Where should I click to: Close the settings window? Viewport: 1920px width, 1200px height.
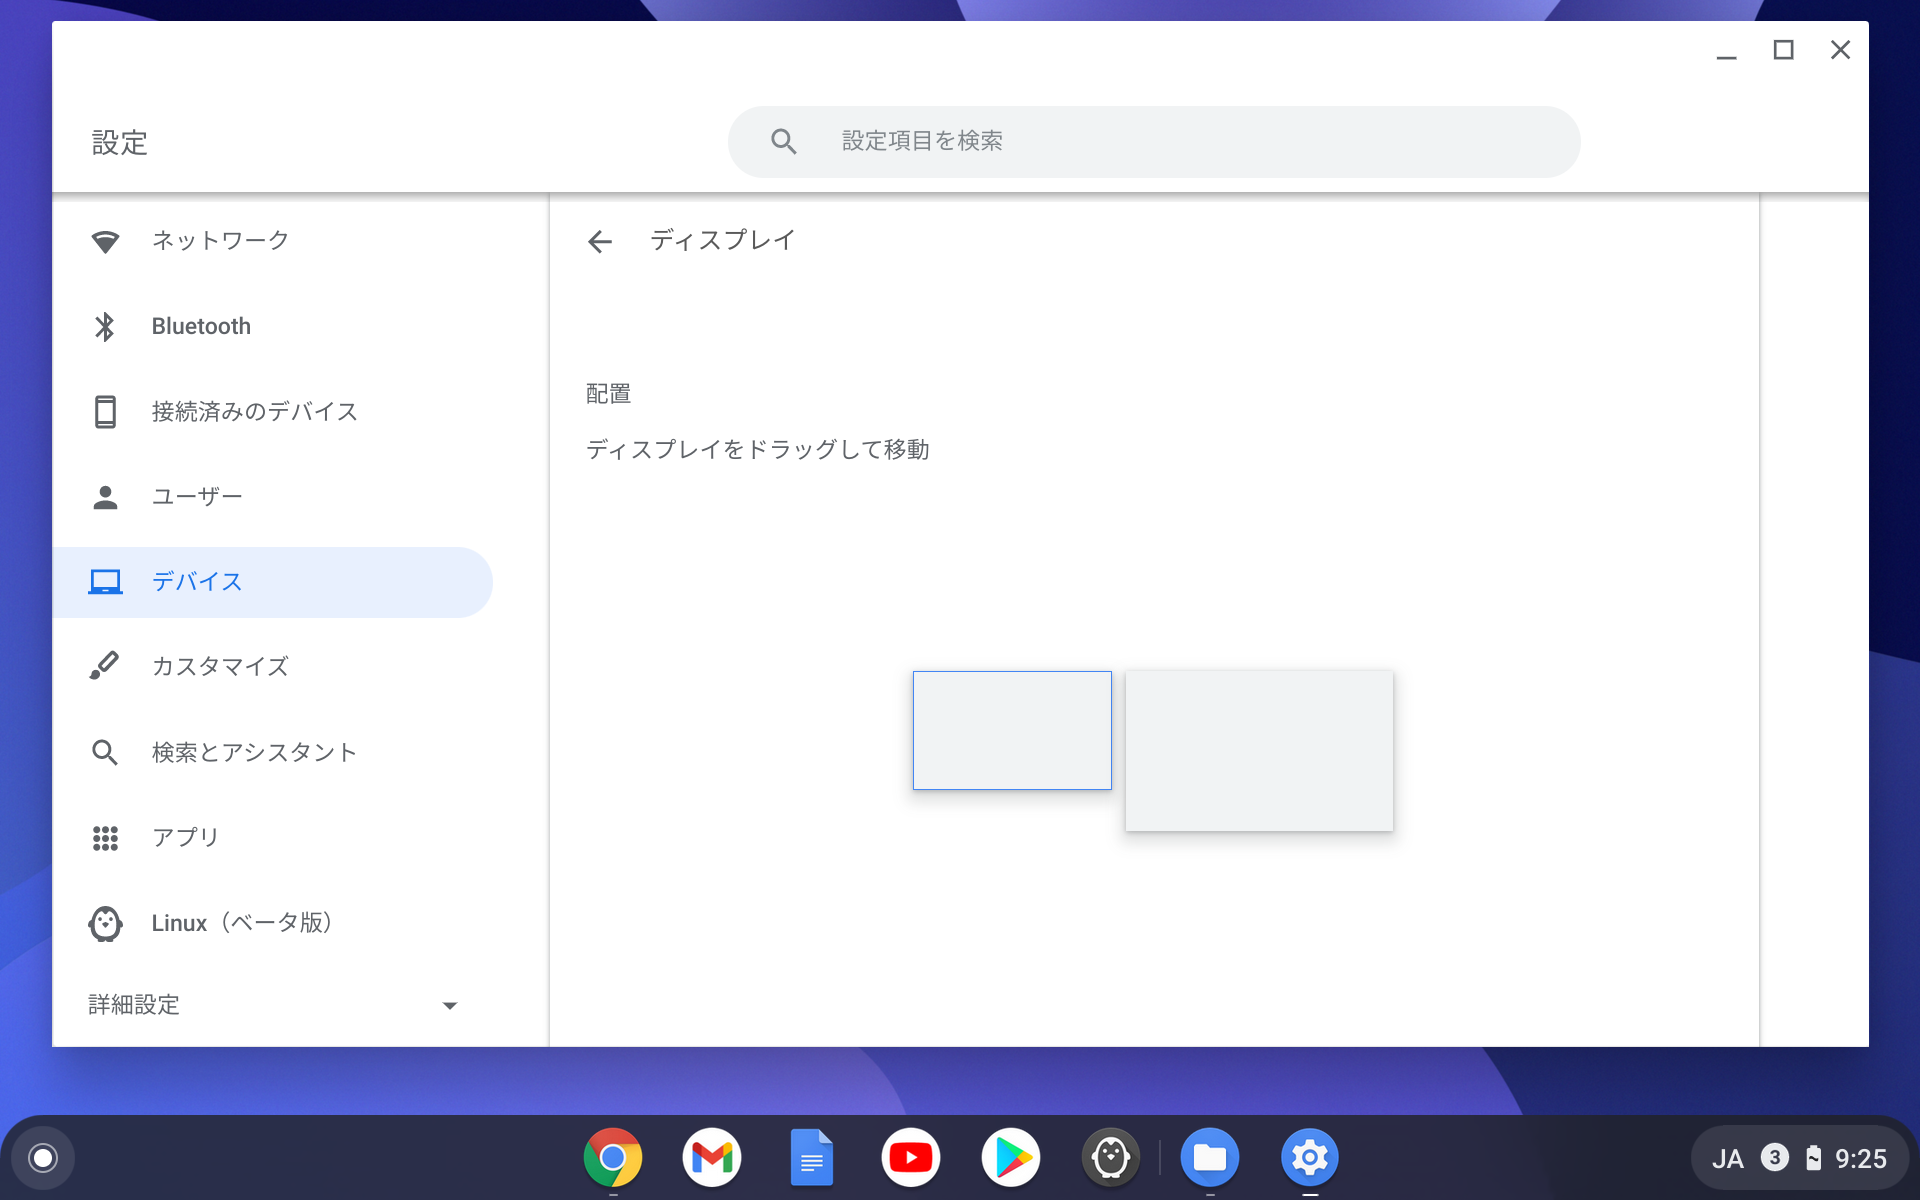tap(1840, 50)
